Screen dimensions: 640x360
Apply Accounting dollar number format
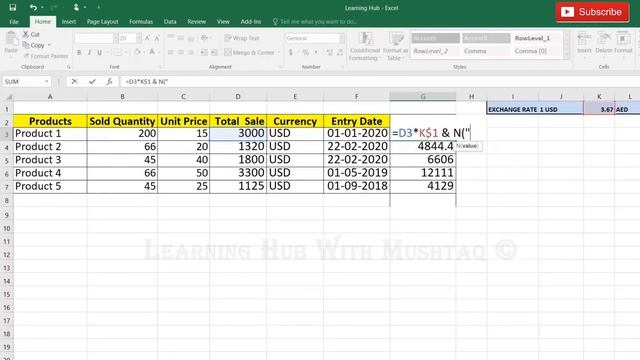coord(291,52)
